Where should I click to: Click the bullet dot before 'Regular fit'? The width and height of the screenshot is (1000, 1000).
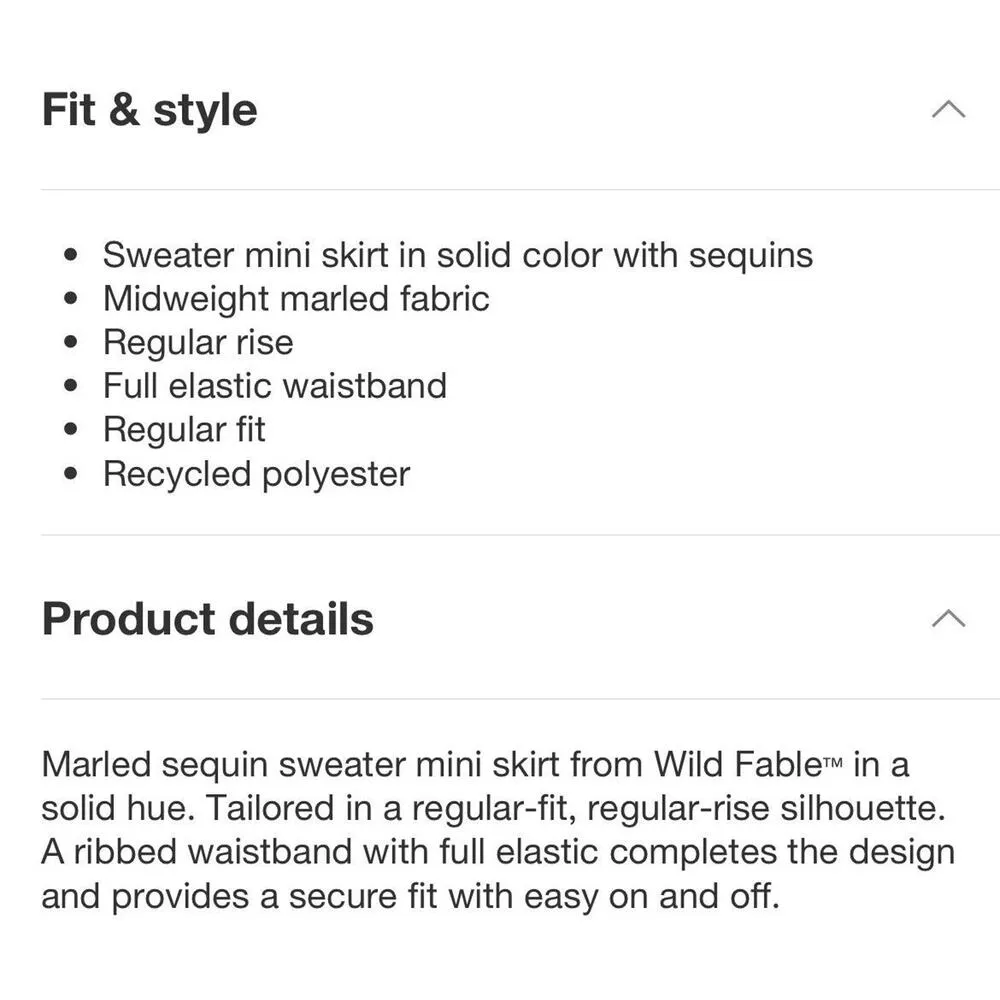tap(70, 430)
